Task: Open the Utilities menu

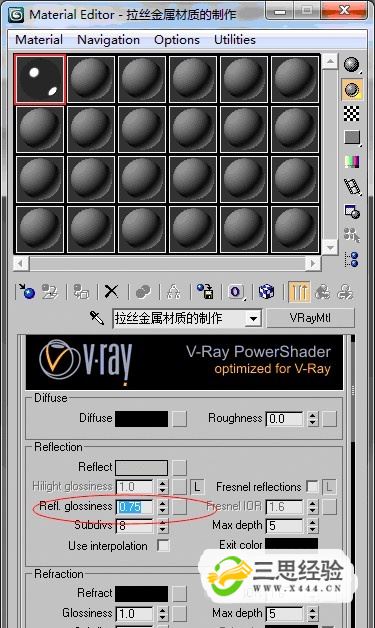Action: 235,40
